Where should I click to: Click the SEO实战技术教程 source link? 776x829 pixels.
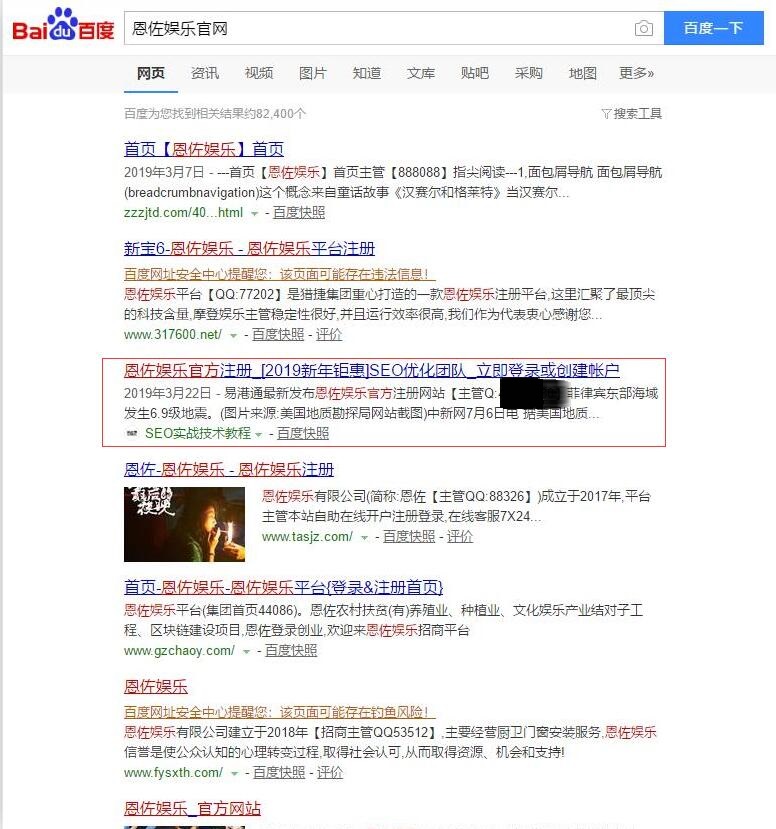(198, 434)
